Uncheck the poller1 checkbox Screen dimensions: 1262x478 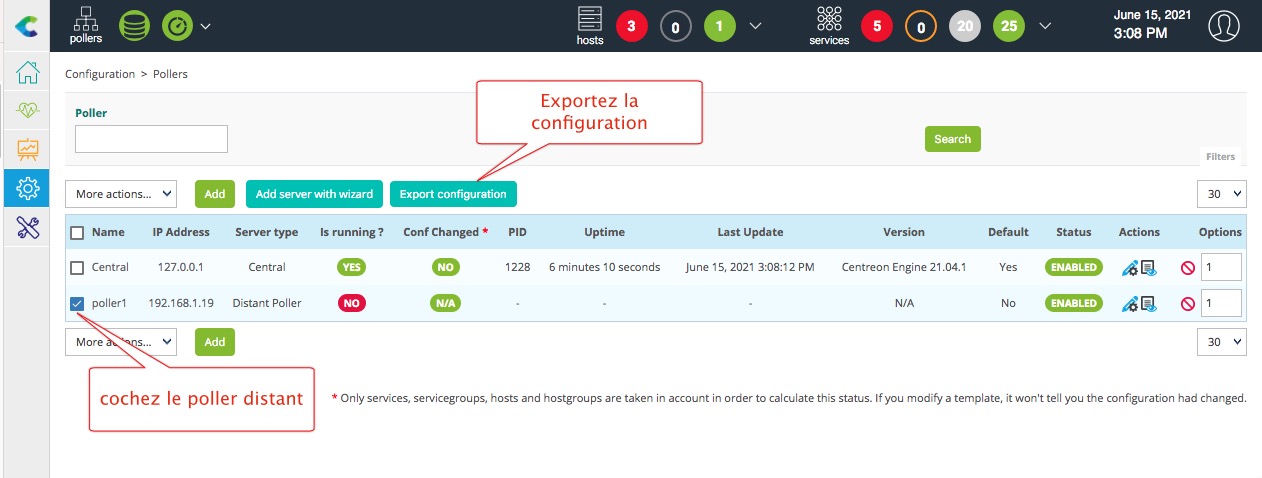click(x=77, y=303)
